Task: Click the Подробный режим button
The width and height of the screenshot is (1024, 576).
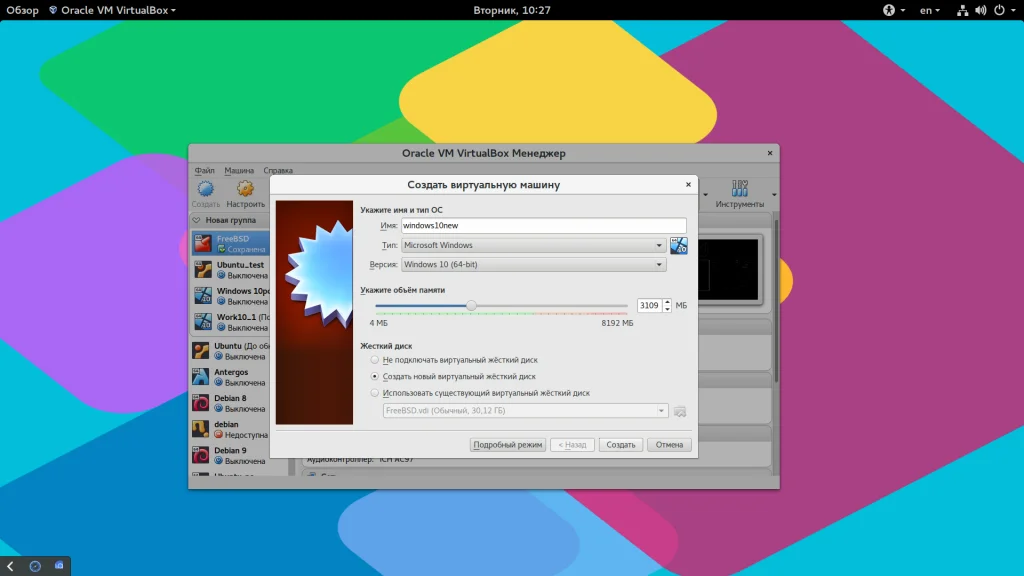Action: 508,445
